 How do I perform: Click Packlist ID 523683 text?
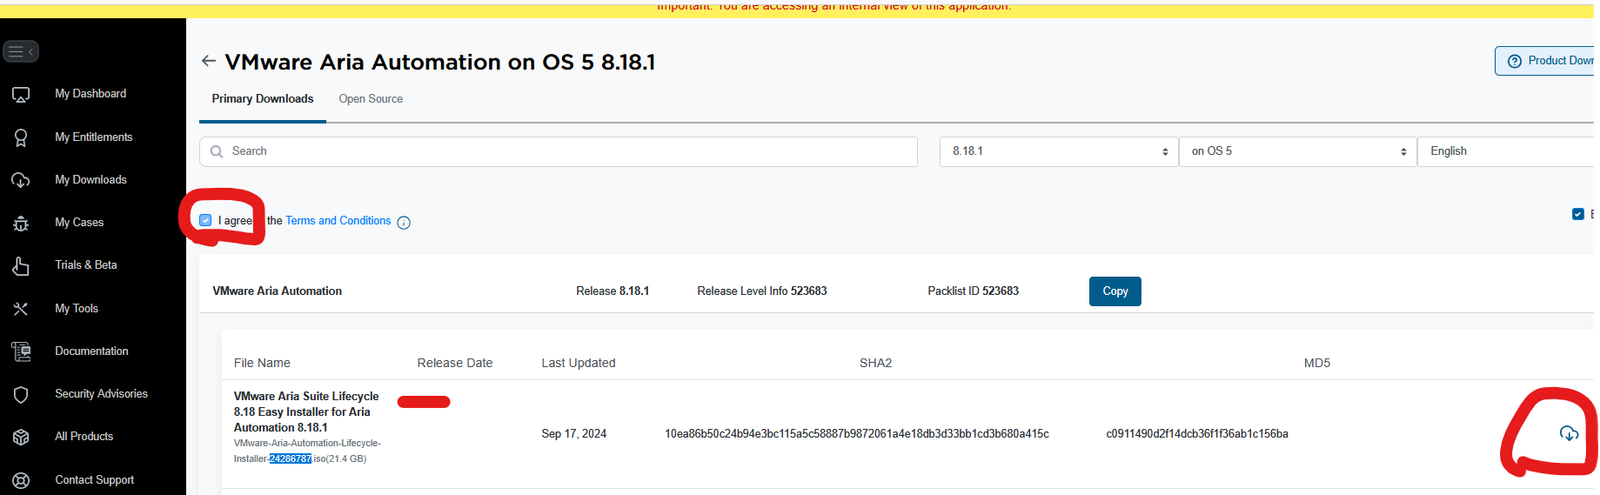coord(973,291)
